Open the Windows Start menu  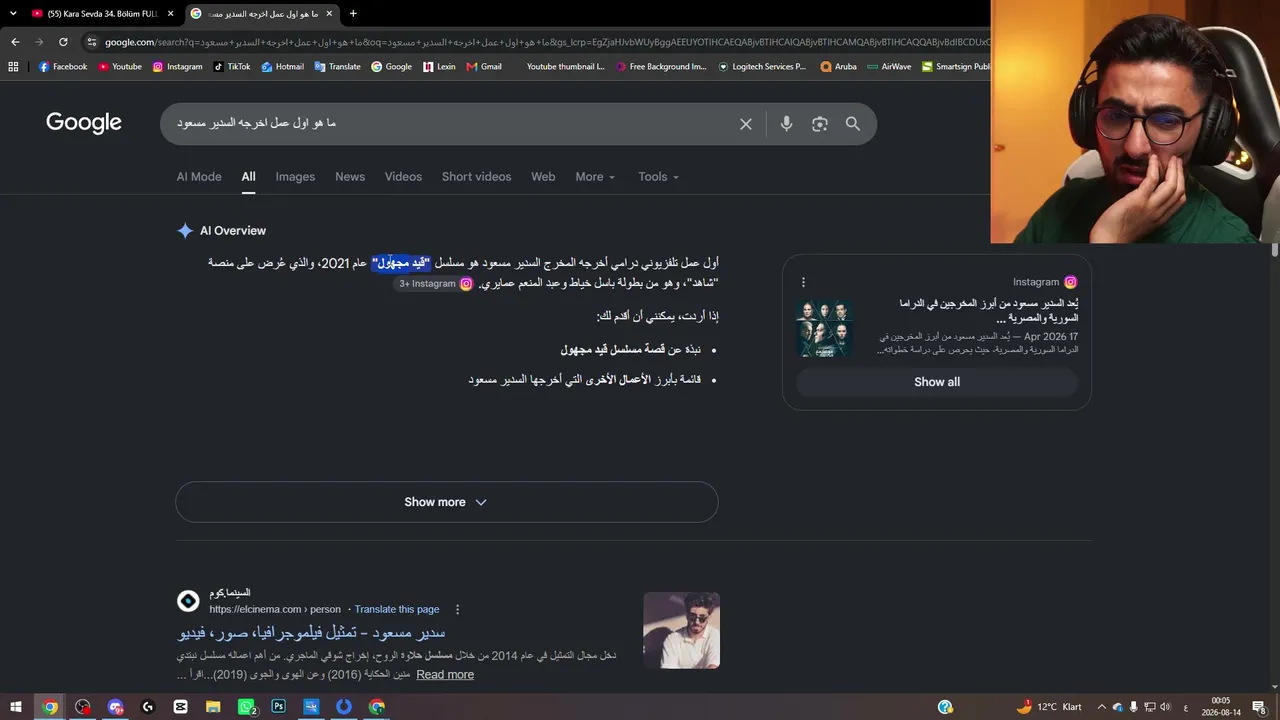(16, 707)
